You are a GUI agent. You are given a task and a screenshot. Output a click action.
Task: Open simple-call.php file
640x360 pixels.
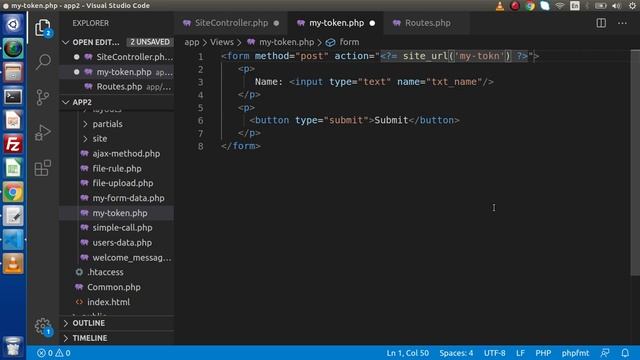pyautogui.click(x=122, y=227)
